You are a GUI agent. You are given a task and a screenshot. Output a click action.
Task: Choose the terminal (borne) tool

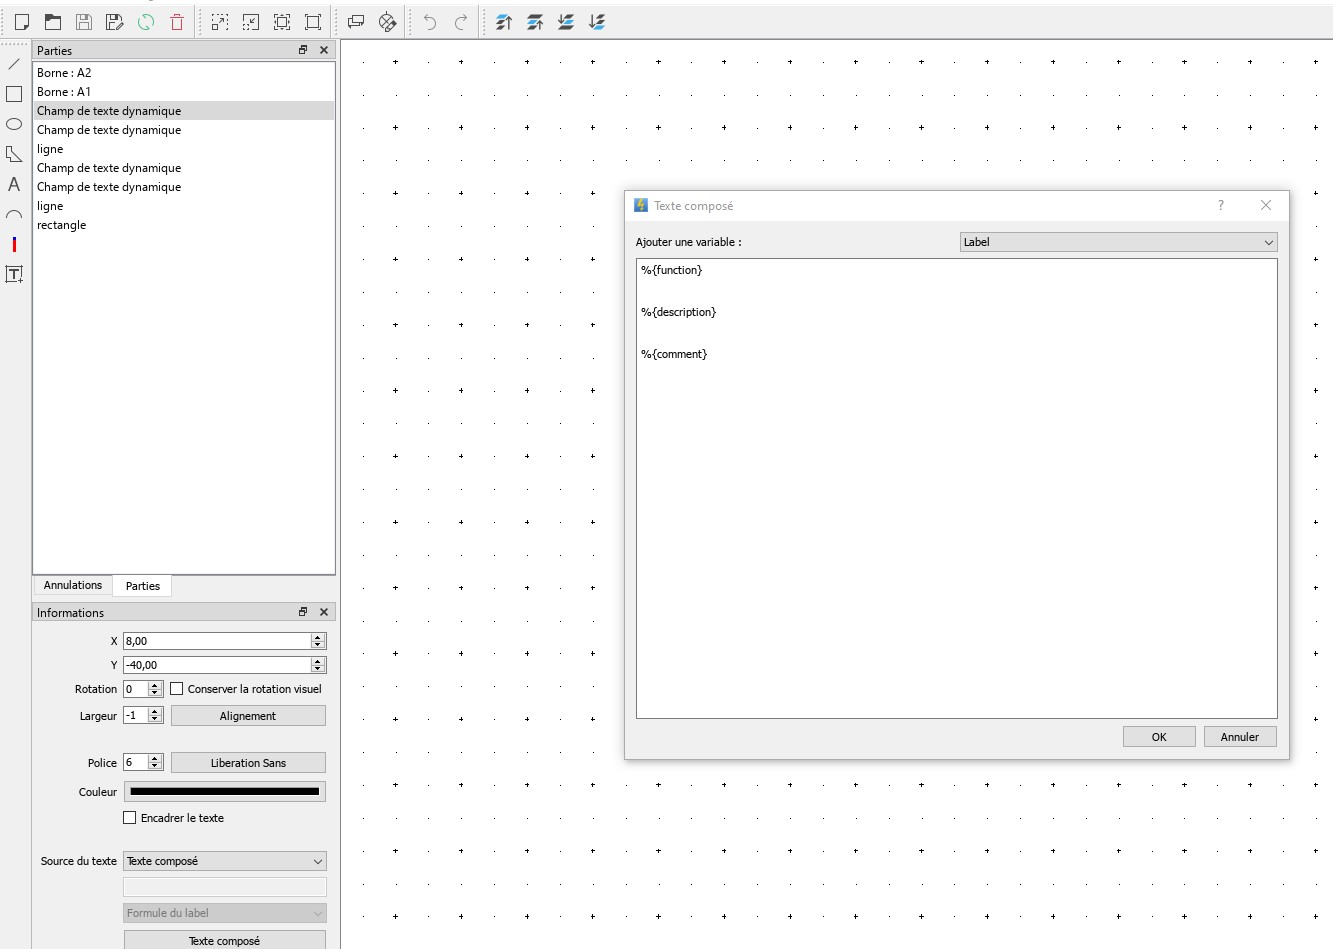(14, 244)
